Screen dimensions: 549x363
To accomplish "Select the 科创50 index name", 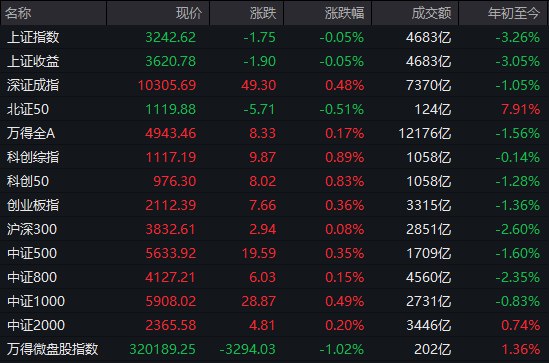I will [x=28, y=181].
